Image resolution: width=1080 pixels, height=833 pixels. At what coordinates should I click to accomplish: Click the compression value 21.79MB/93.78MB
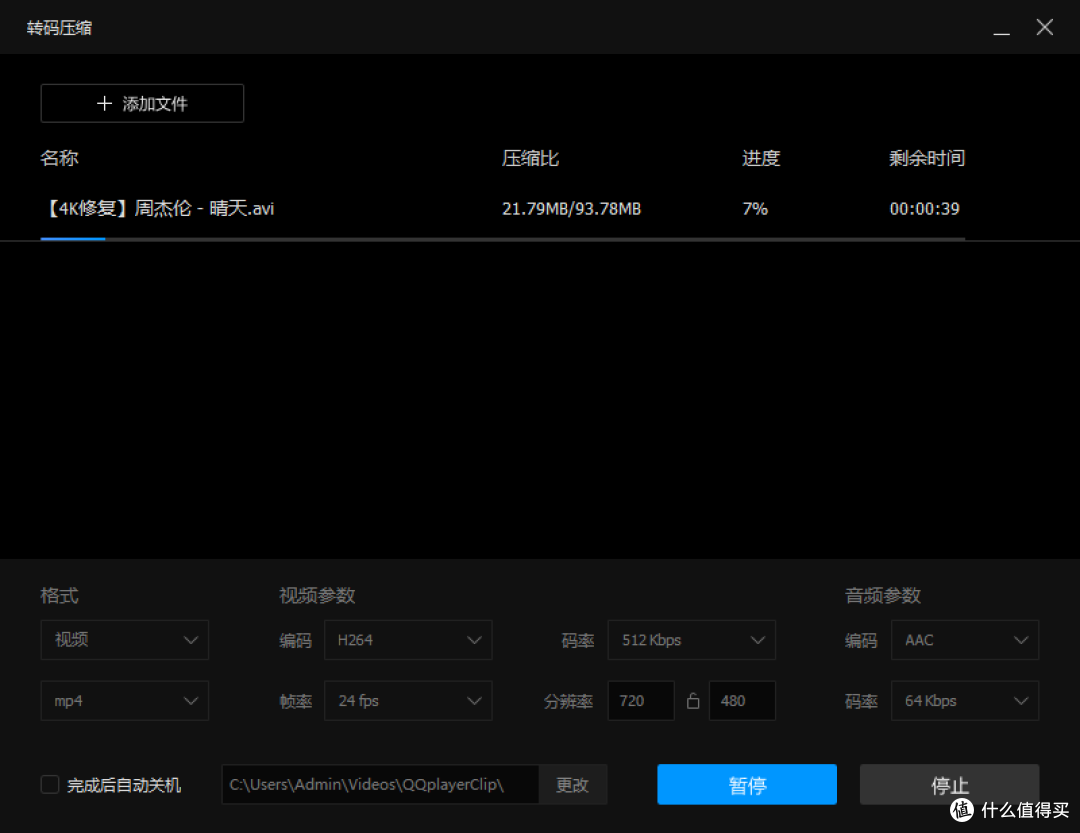(571, 209)
